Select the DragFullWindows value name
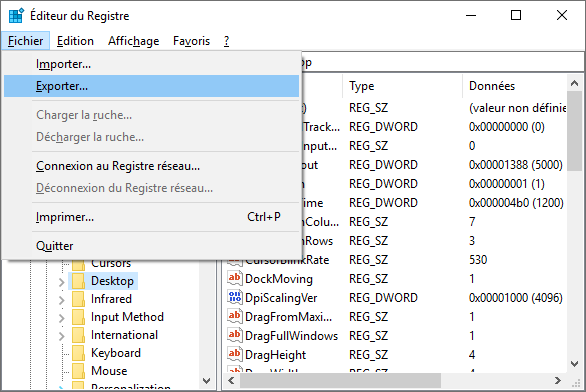586x392 pixels. click(x=292, y=336)
